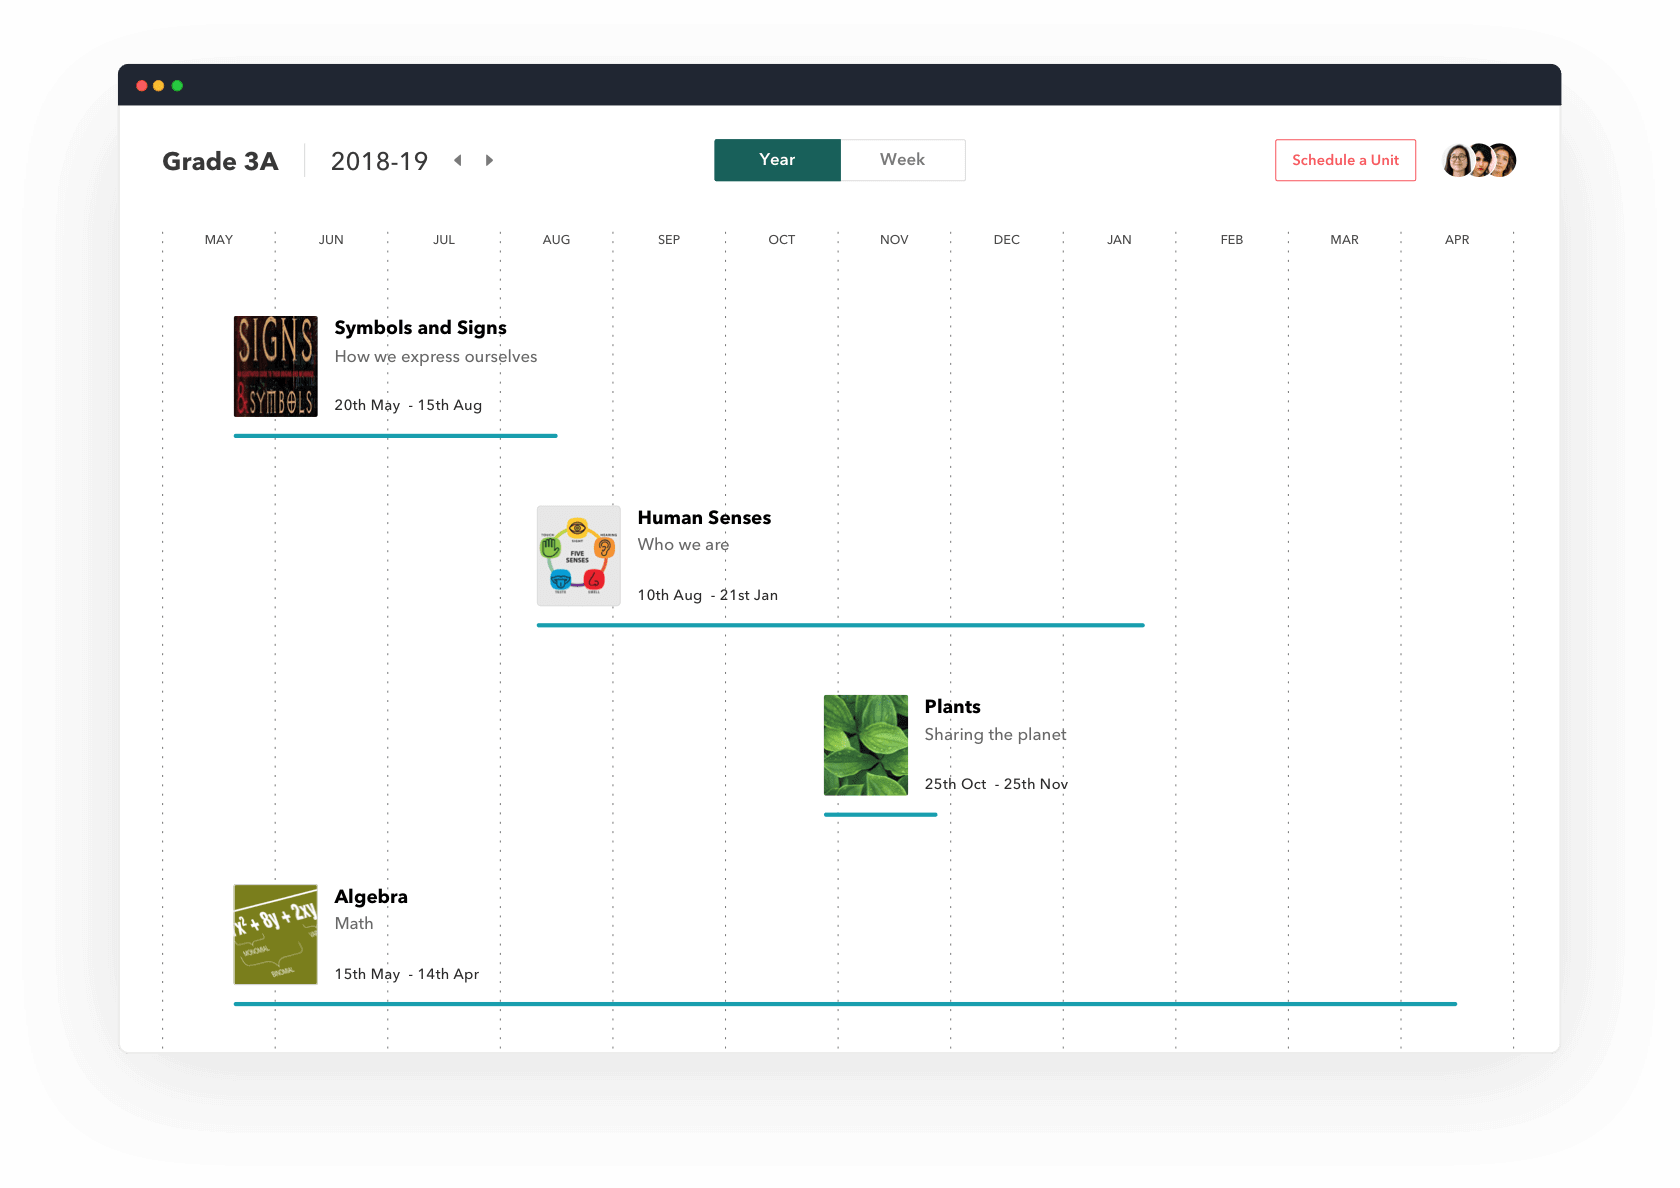Open the rightmost collaborator avatar
Screen dimensions: 1680x1188
click(x=1504, y=160)
